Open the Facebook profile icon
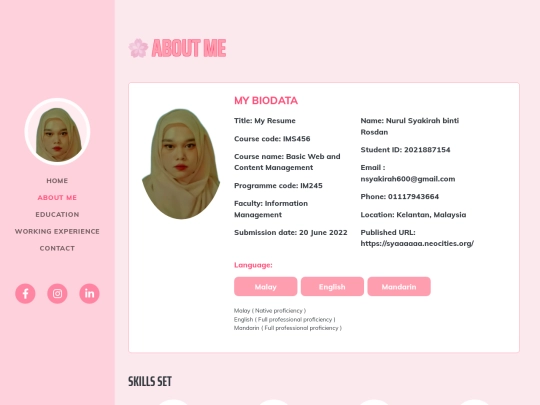Screen dimensions: 540x405 [25, 293]
